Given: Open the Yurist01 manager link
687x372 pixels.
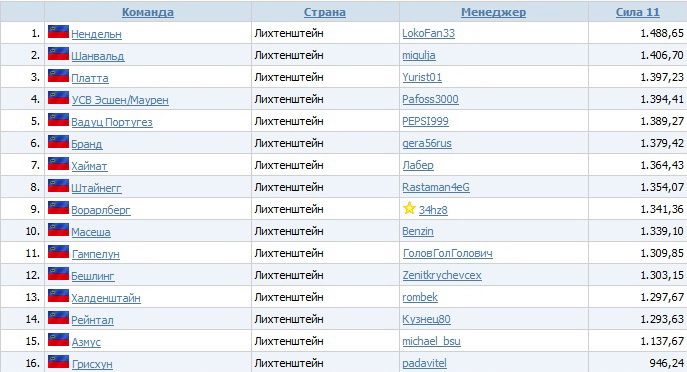Looking at the screenshot, I should tap(422, 77).
